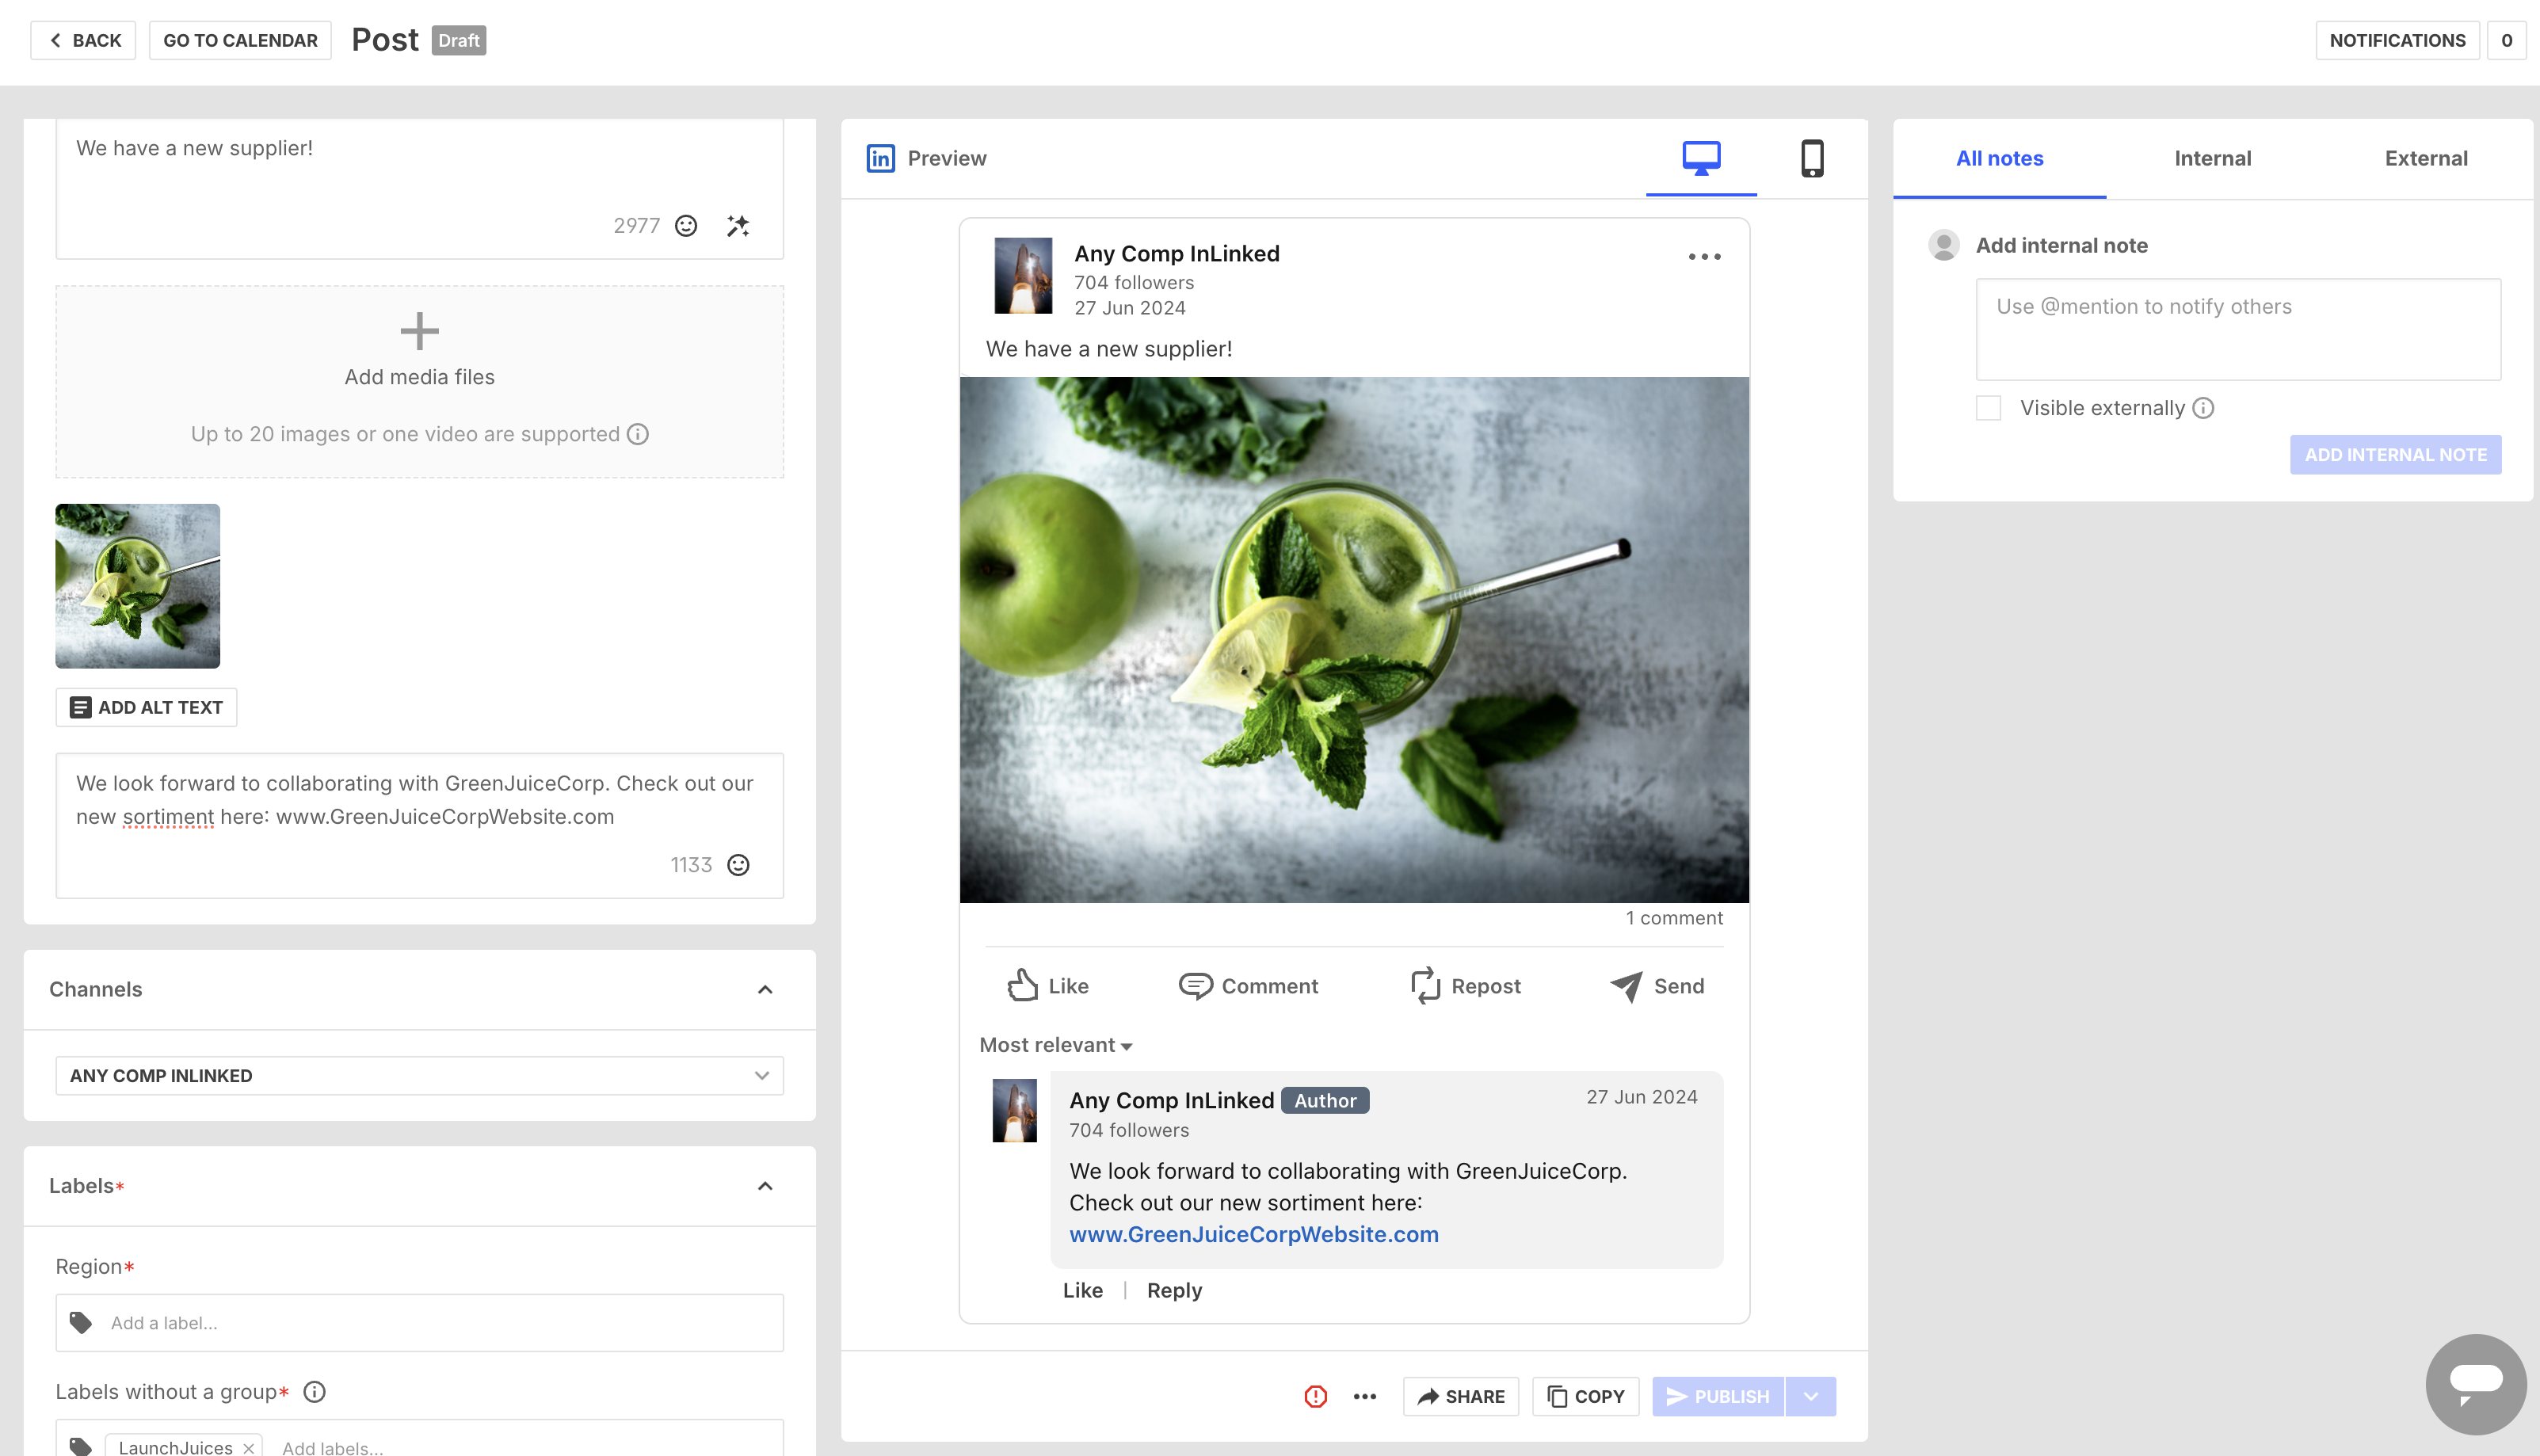Click the tag icon in the Region field
The width and height of the screenshot is (2540, 1456).
(81, 1322)
